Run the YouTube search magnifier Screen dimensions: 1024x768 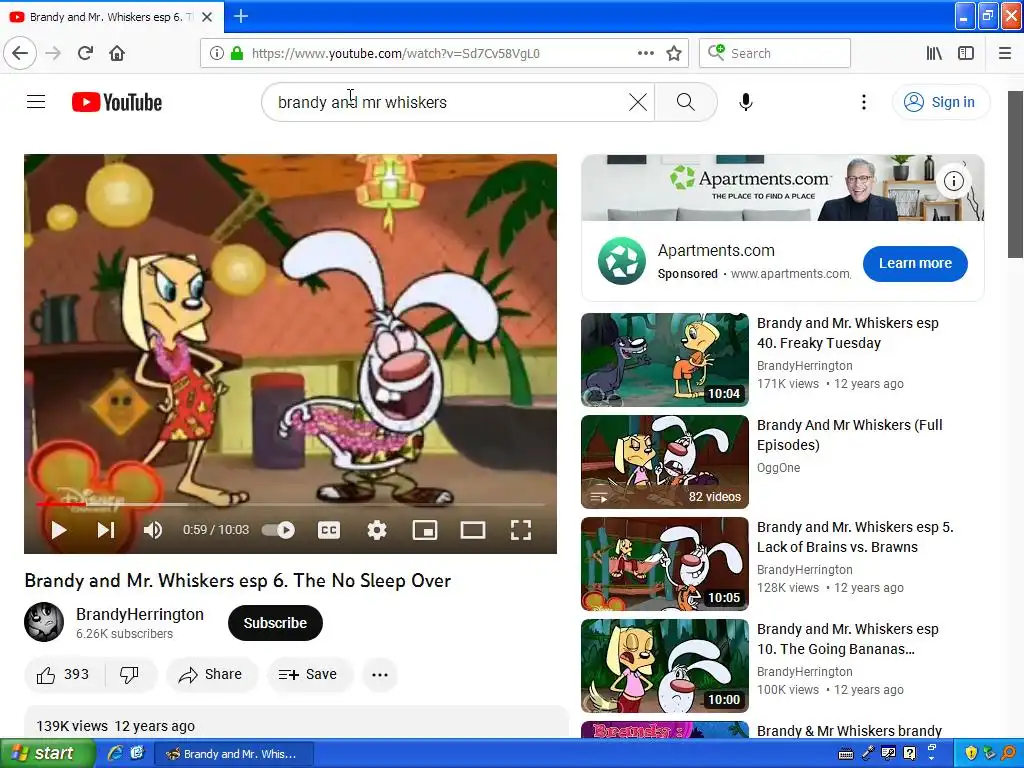pos(685,102)
